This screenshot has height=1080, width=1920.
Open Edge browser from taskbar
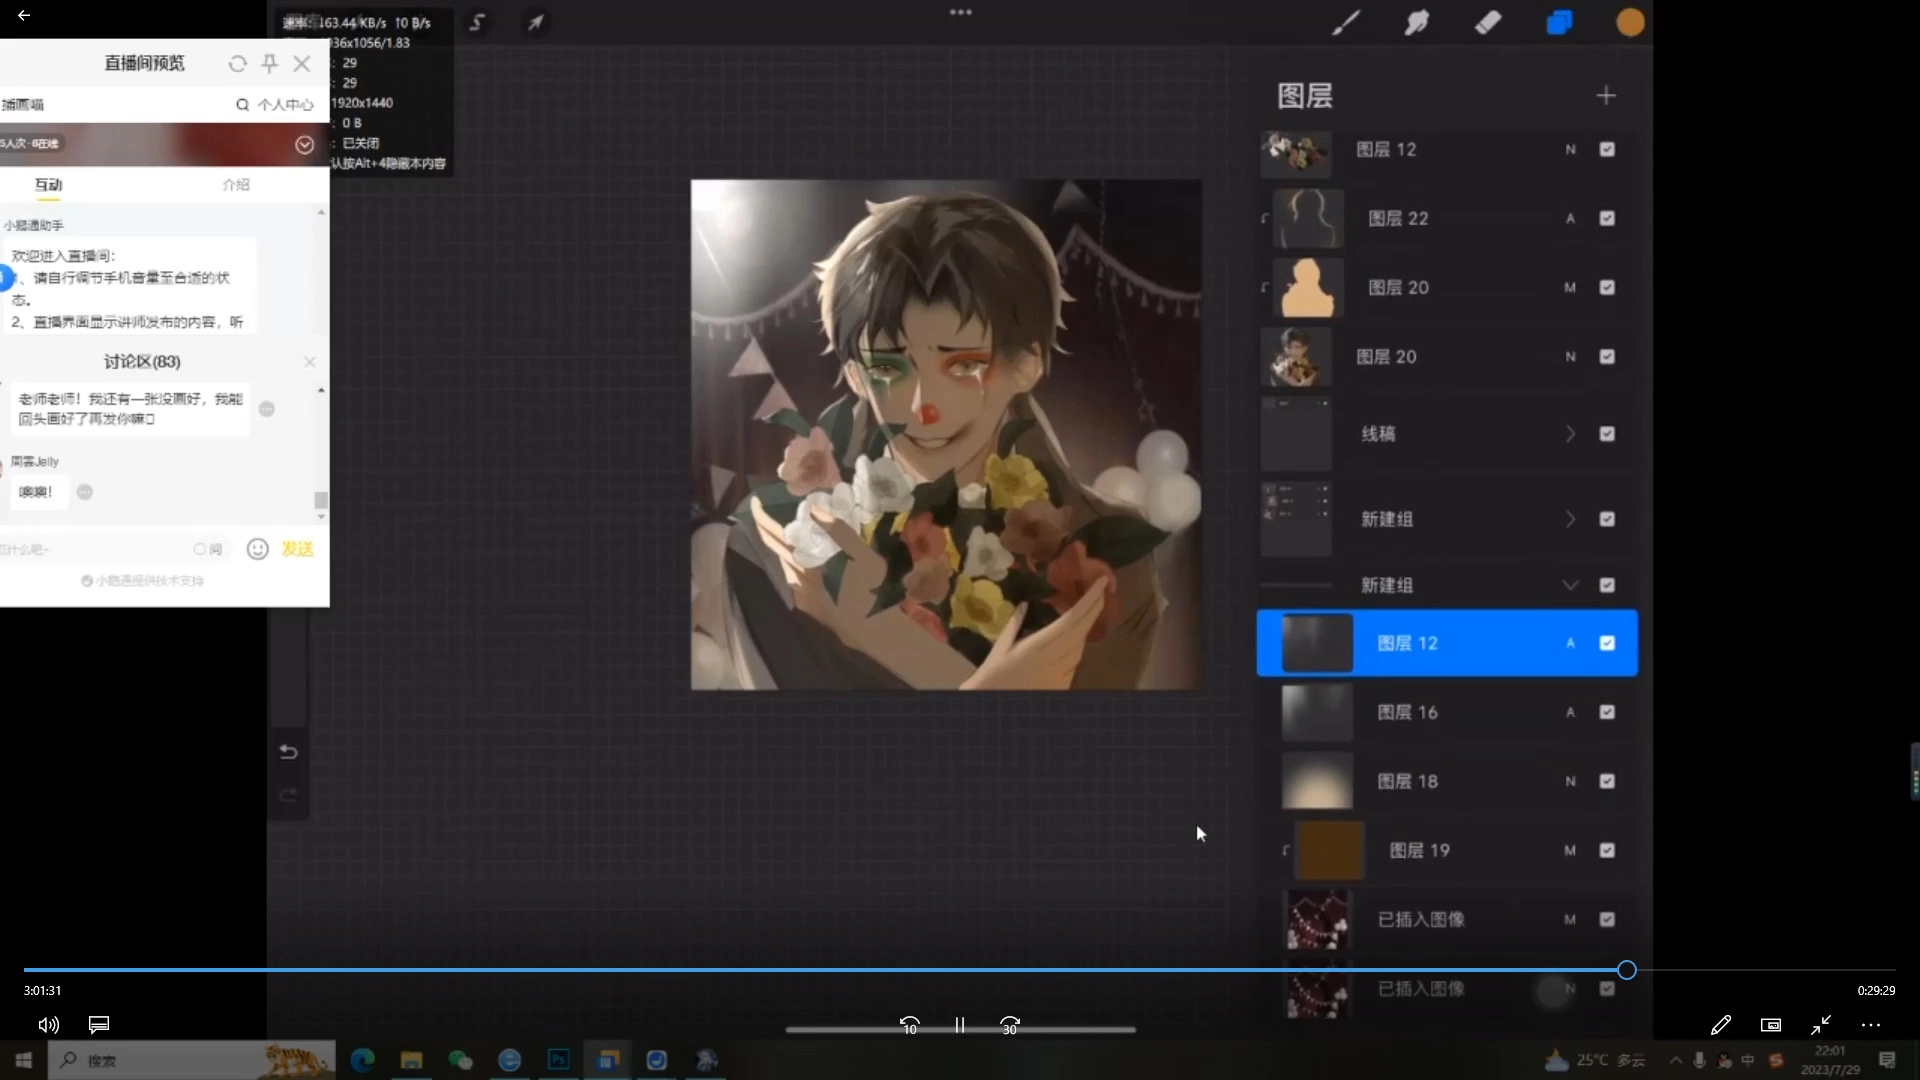(x=362, y=1060)
